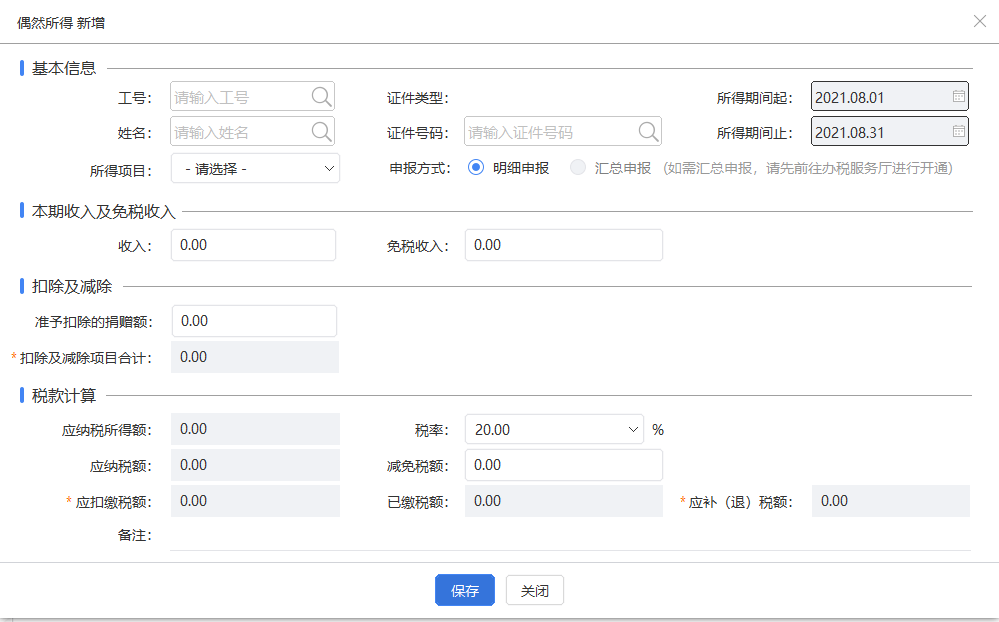Focus the 姓名 input field
Screen dimensions: 999x622
pyautogui.click(x=252, y=132)
